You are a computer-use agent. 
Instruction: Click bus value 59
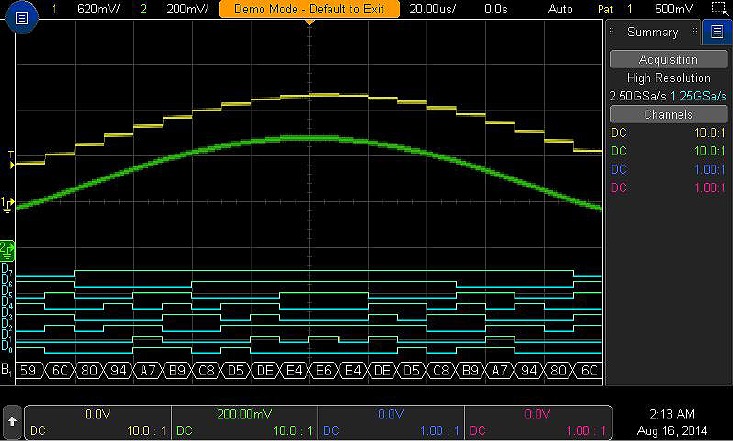coord(29,370)
